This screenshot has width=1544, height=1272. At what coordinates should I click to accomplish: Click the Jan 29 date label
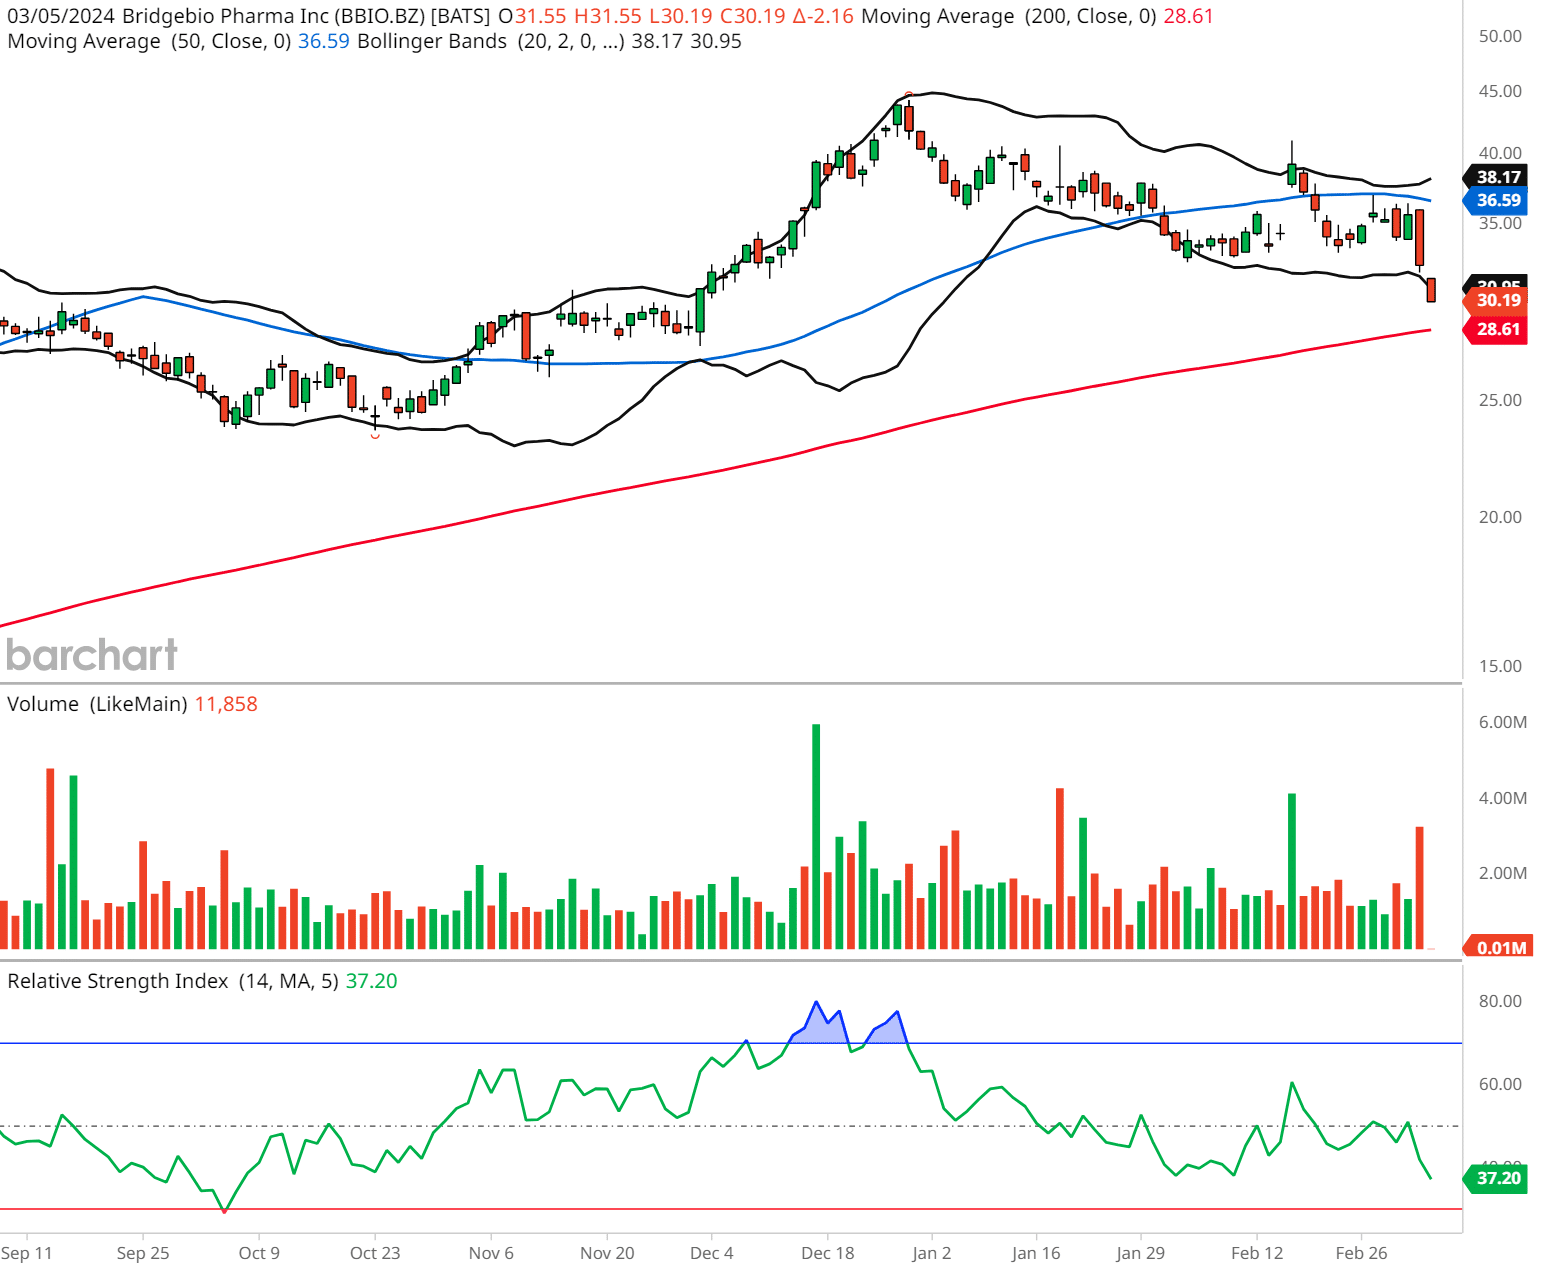[1141, 1253]
